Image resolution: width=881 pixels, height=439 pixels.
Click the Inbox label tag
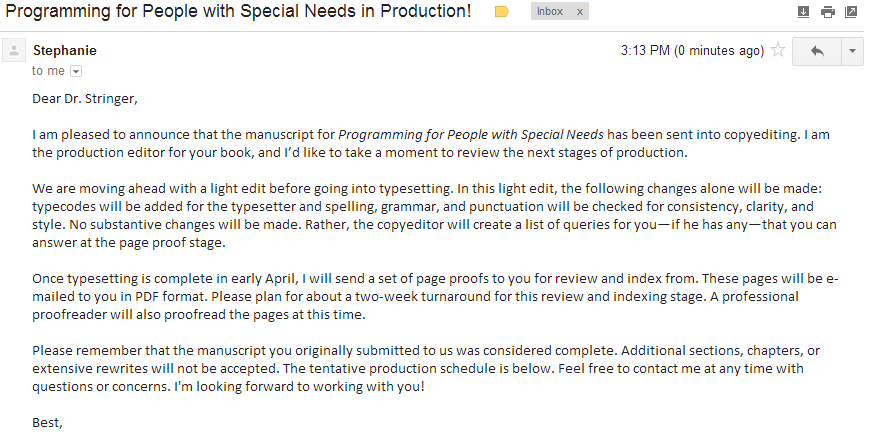coord(550,12)
